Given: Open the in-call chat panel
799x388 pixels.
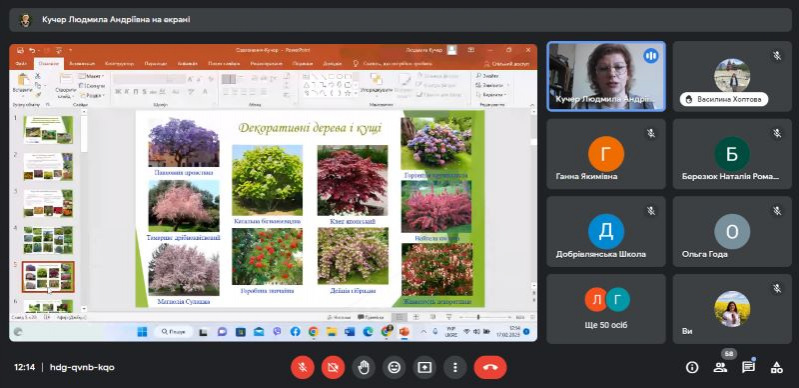Looking at the screenshot, I should [x=748, y=367].
